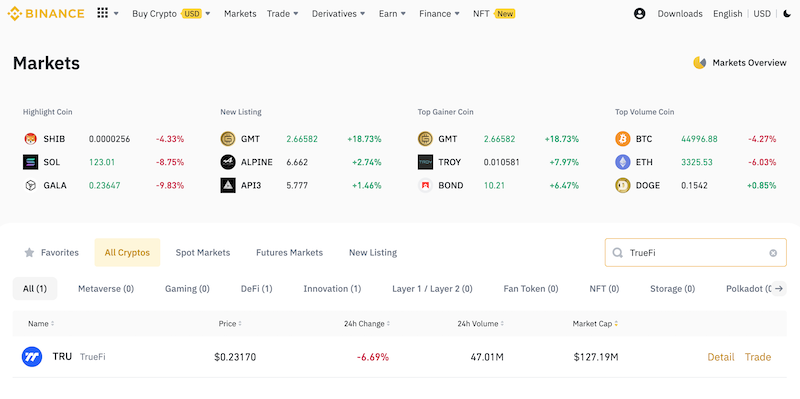Click the GALA coin icon

(31, 185)
